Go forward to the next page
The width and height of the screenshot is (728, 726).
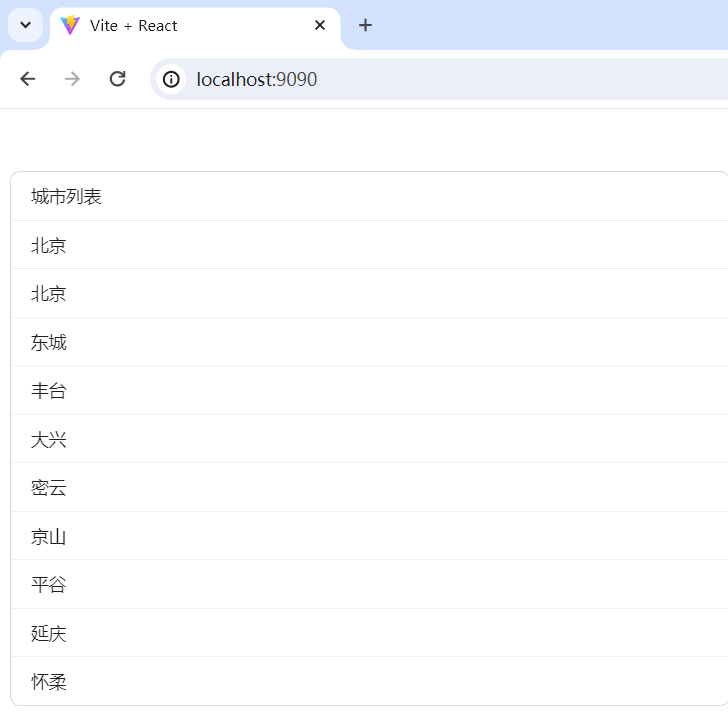(72, 79)
